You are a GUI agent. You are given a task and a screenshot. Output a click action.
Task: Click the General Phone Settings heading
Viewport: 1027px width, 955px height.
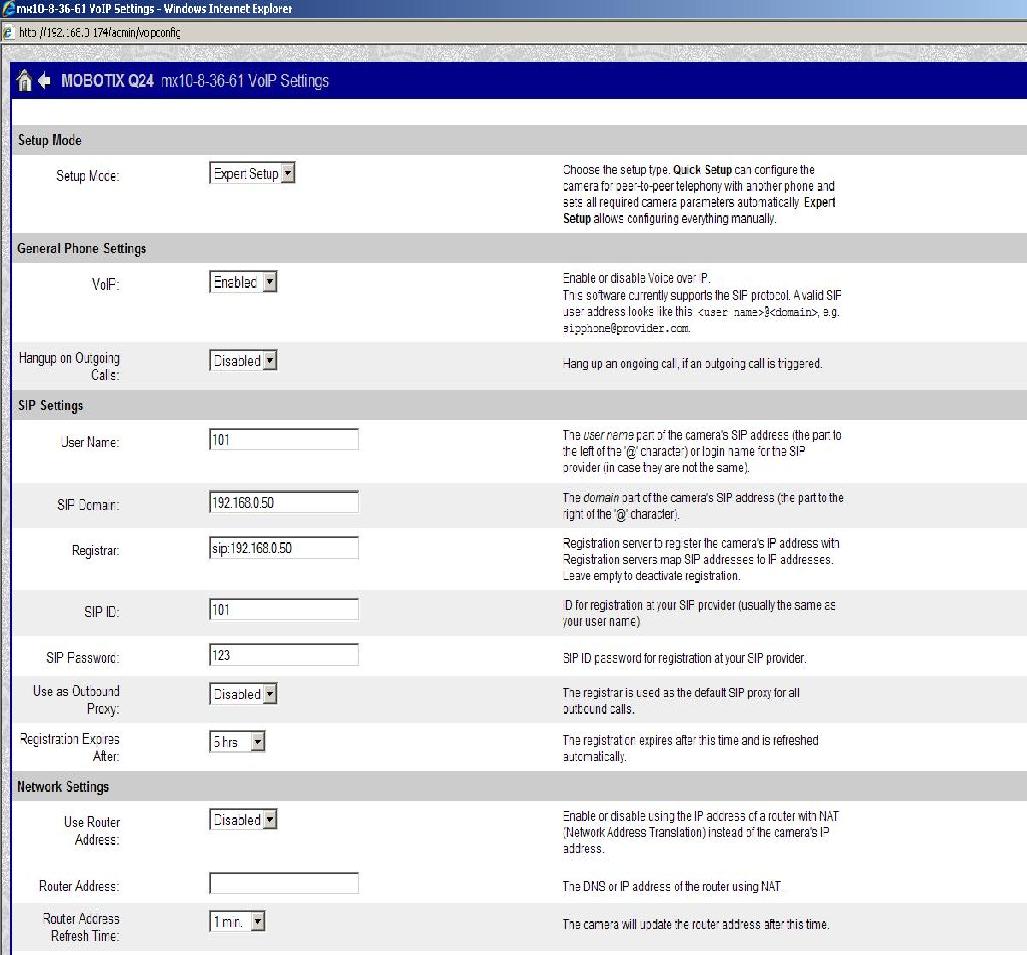[82, 249]
